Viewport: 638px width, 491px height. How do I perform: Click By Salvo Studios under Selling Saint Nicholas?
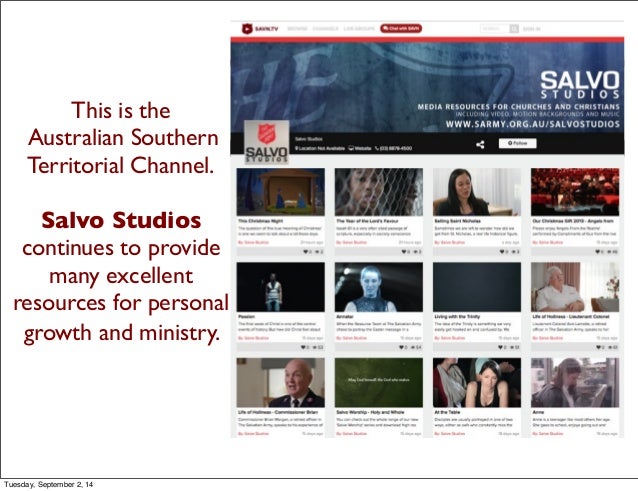[x=450, y=242]
